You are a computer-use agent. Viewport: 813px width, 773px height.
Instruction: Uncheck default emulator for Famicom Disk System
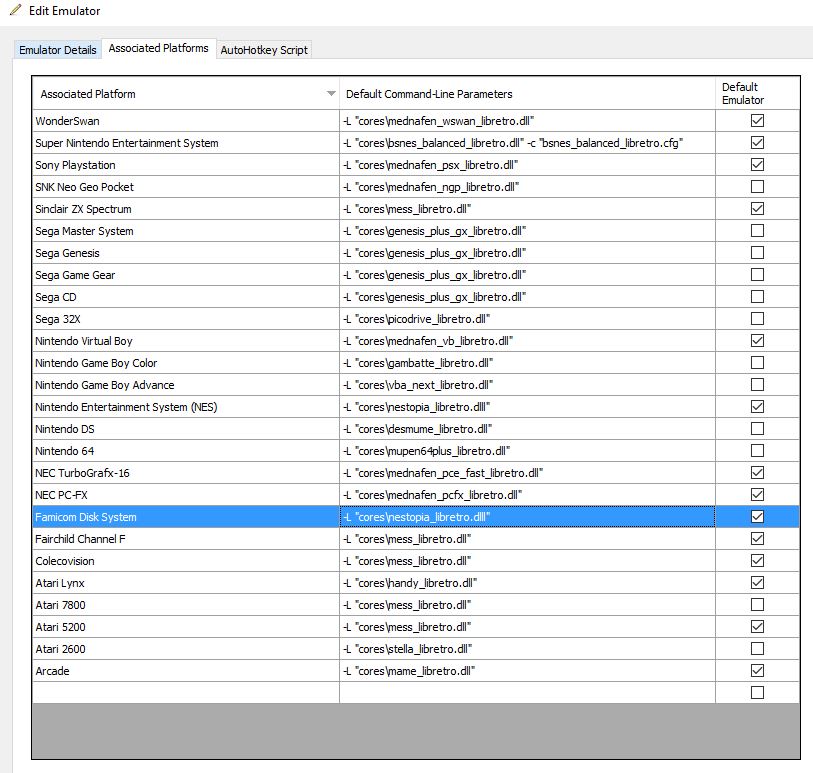click(x=758, y=517)
